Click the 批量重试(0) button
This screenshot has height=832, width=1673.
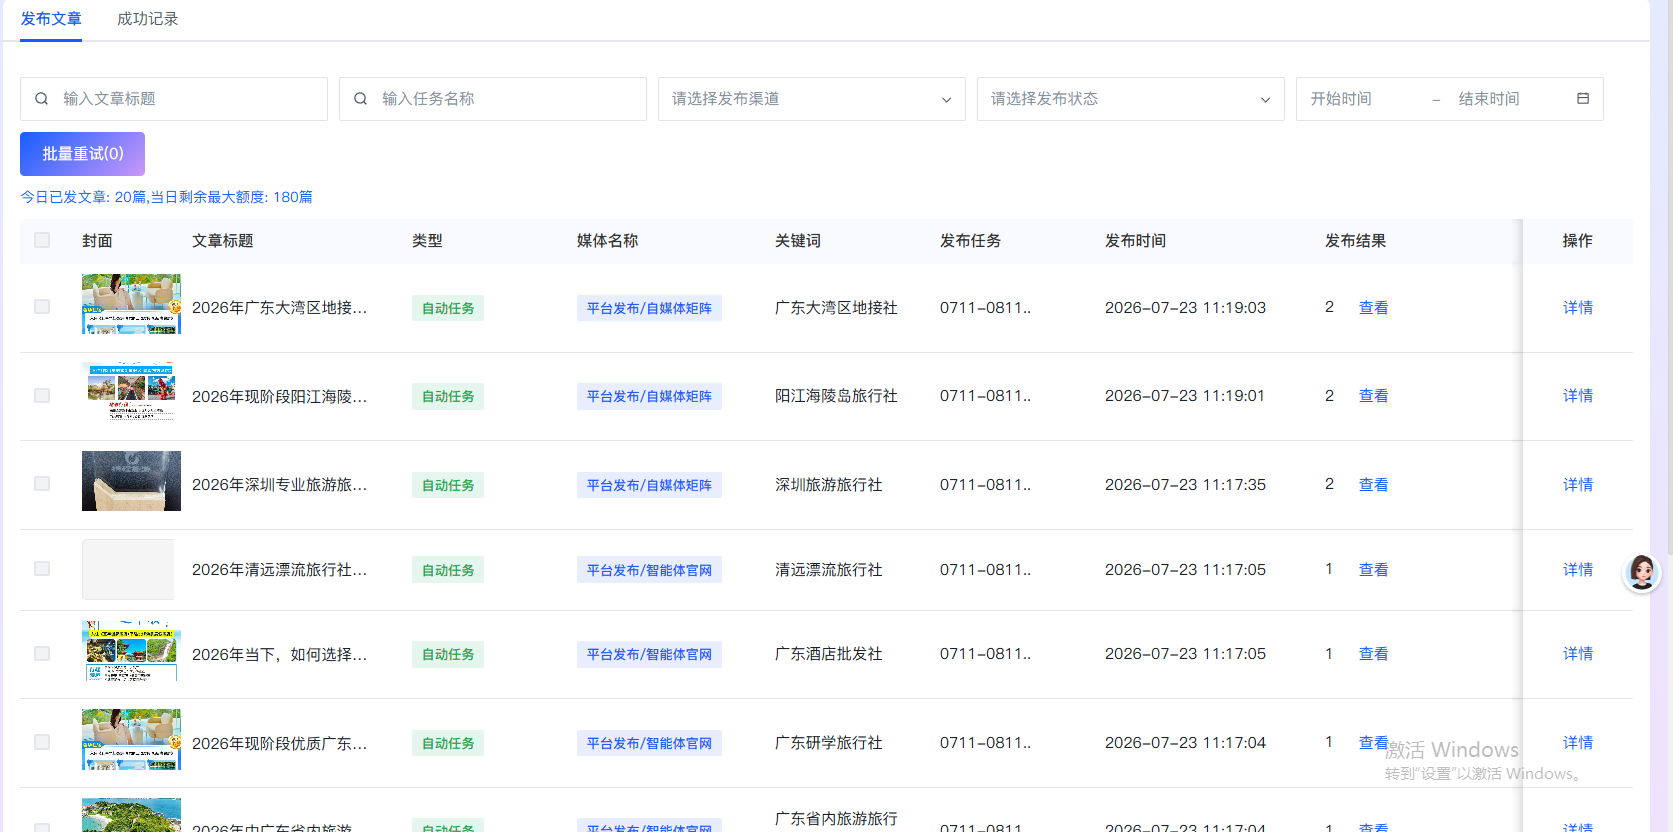[x=83, y=154]
